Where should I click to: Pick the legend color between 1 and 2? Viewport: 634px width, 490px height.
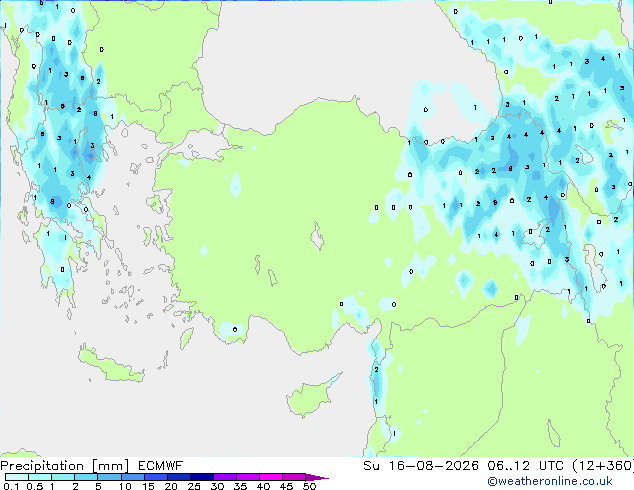(x=63, y=477)
